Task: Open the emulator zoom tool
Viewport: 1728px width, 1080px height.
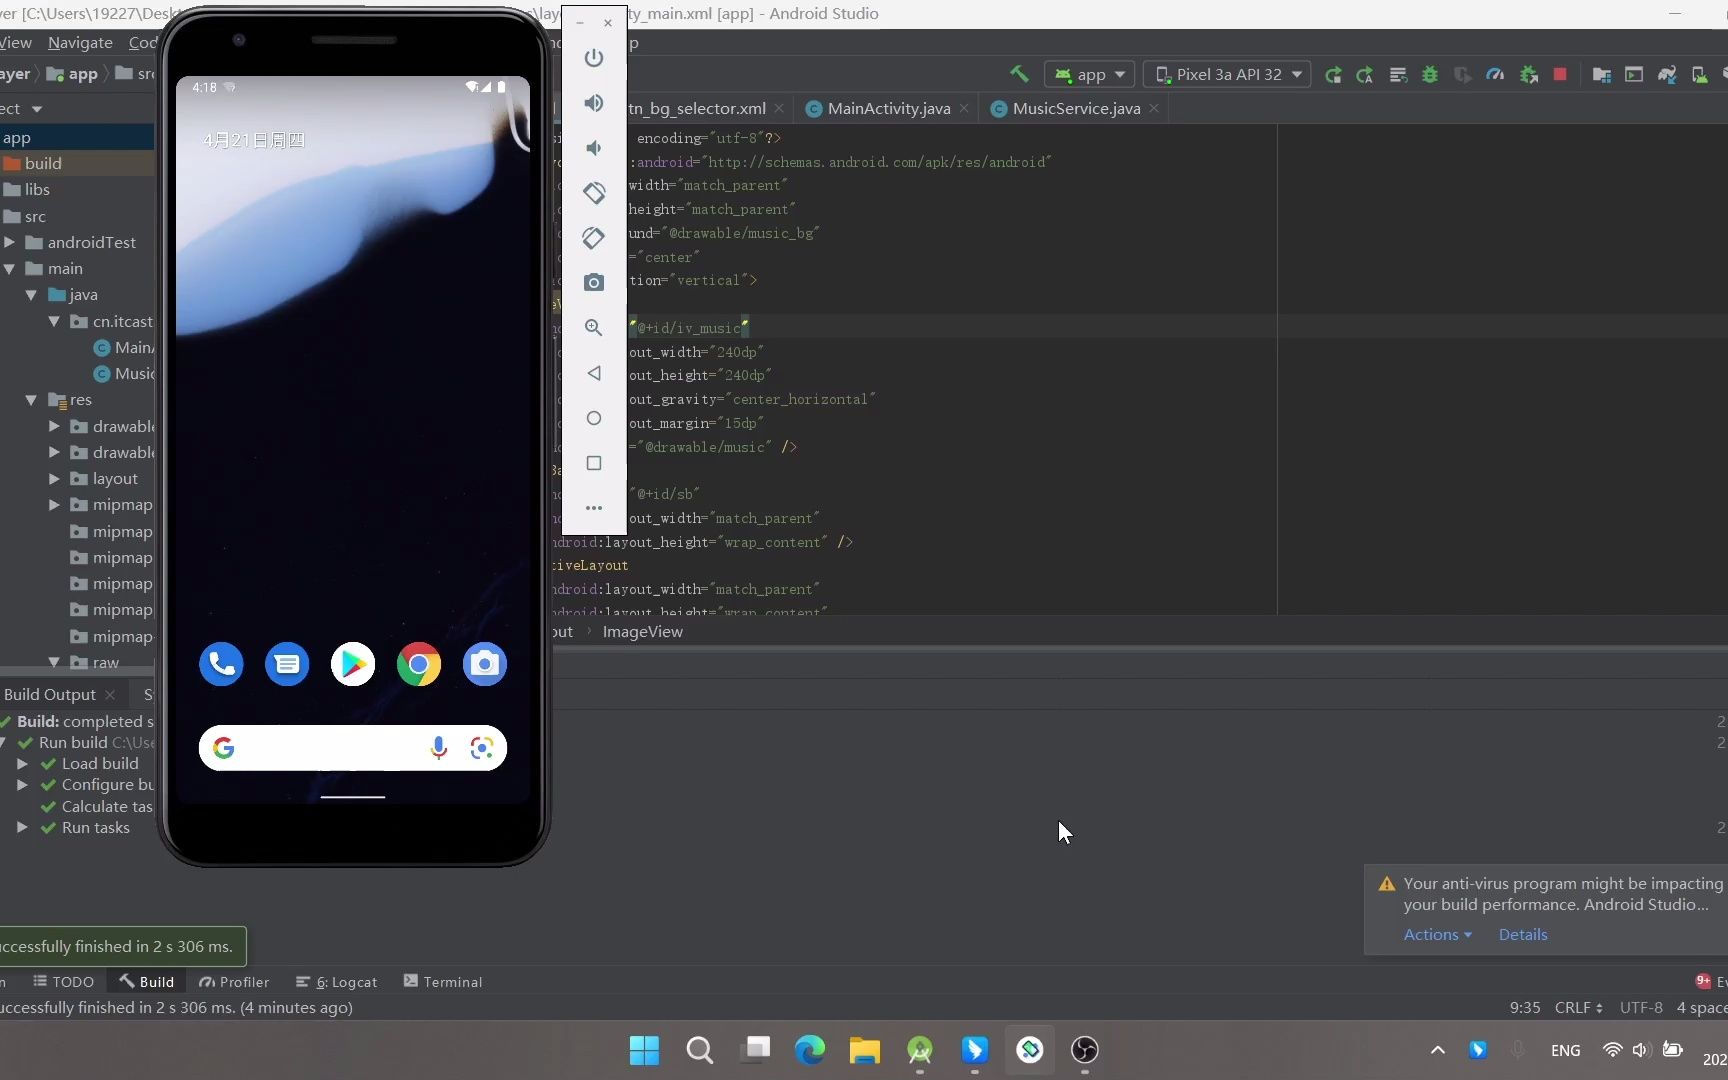Action: coord(594,327)
